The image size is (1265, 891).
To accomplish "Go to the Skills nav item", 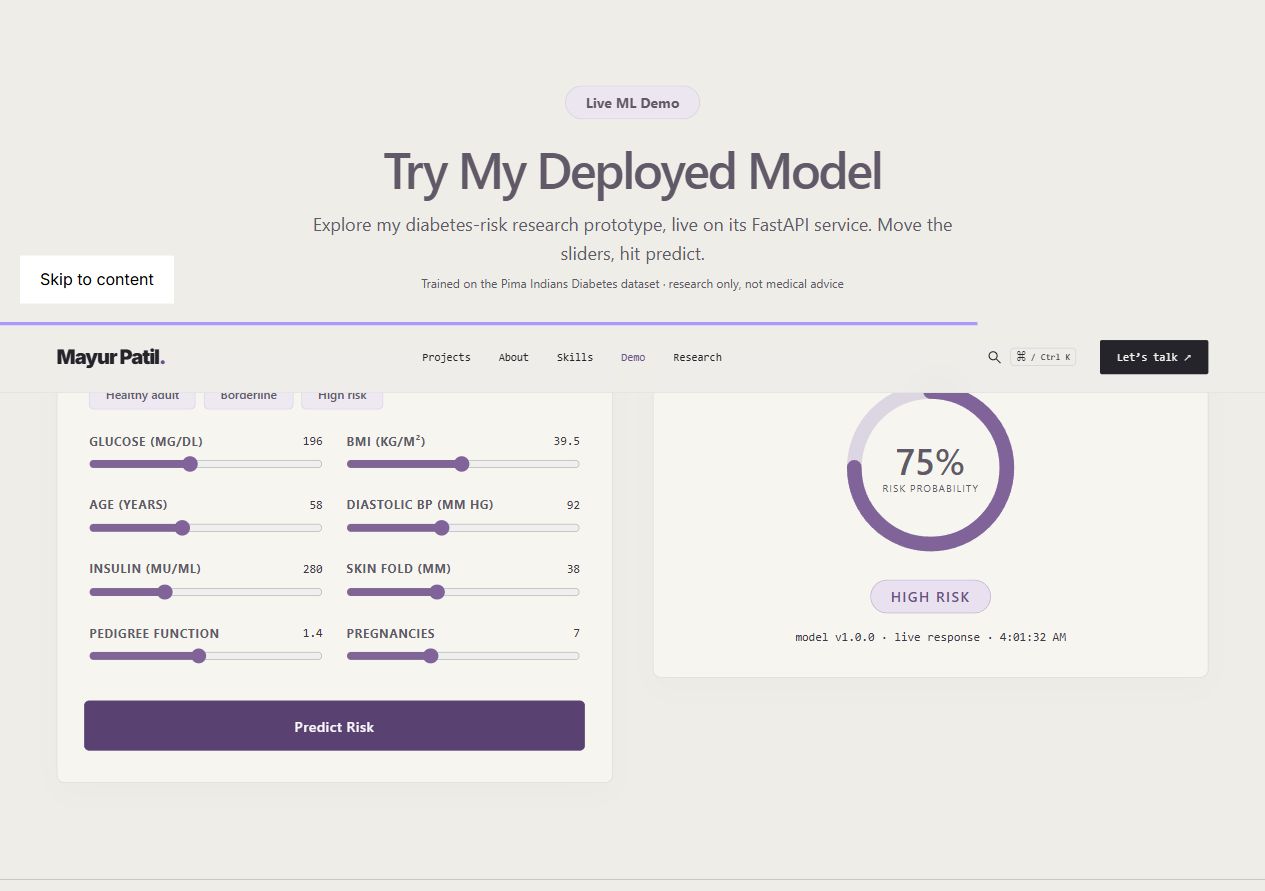I will pos(575,357).
